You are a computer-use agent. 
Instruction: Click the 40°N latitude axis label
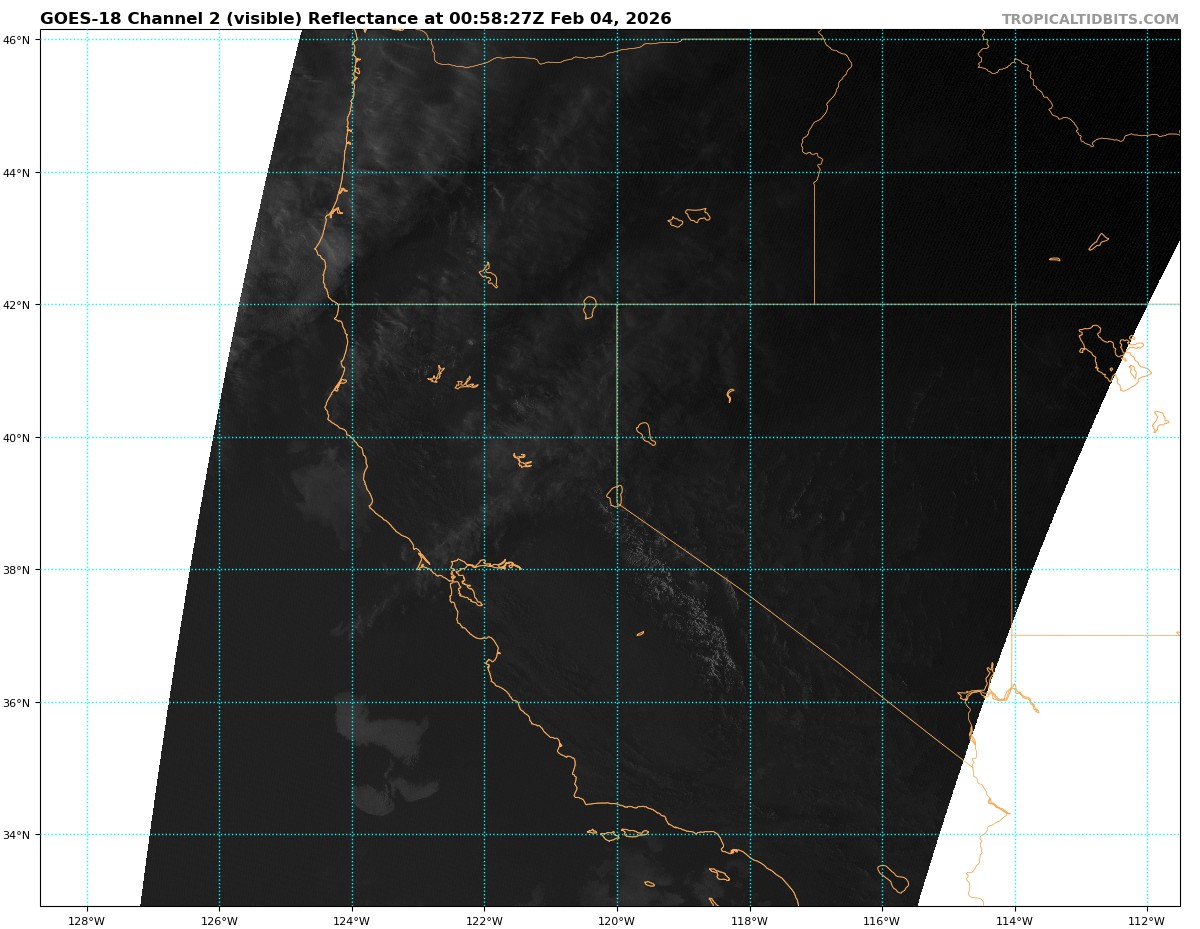[x=22, y=437]
